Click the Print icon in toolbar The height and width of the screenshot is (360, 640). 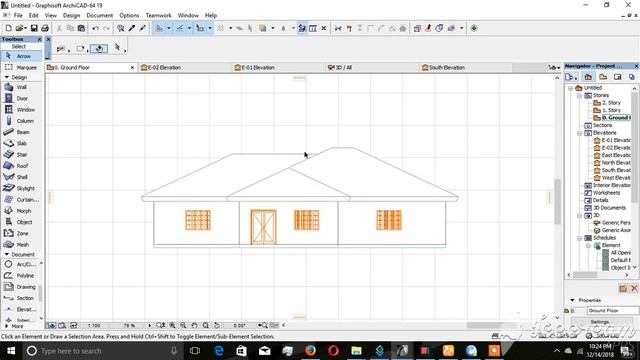(x=45, y=28)
